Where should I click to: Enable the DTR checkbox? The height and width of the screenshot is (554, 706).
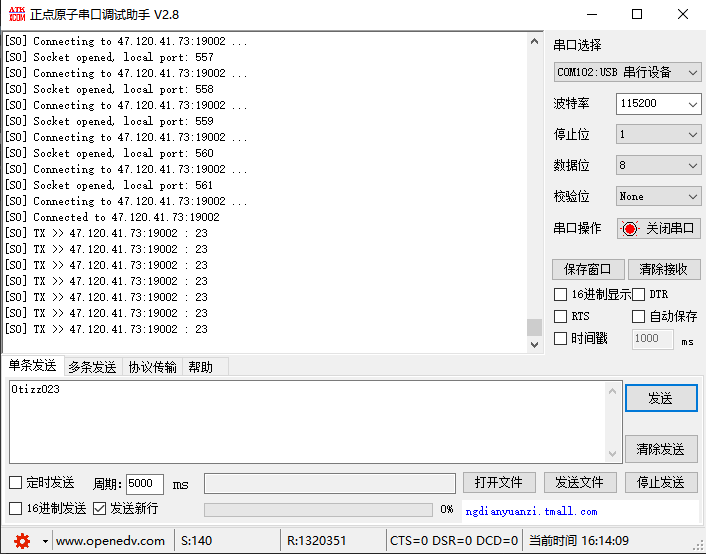point(638,295)
